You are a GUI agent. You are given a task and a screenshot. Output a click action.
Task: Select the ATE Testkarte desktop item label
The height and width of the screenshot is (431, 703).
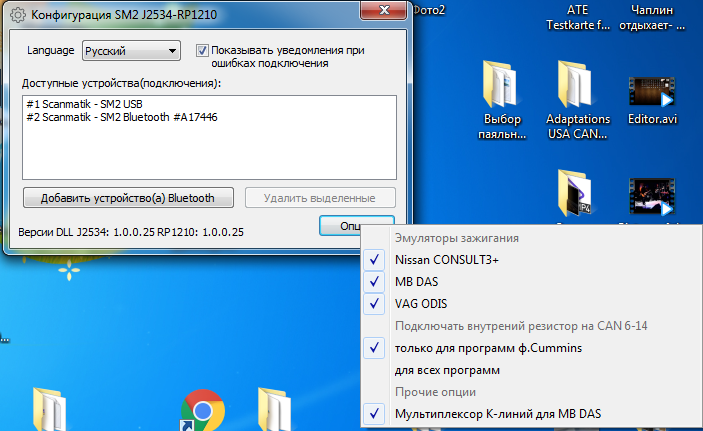point(577,17)
